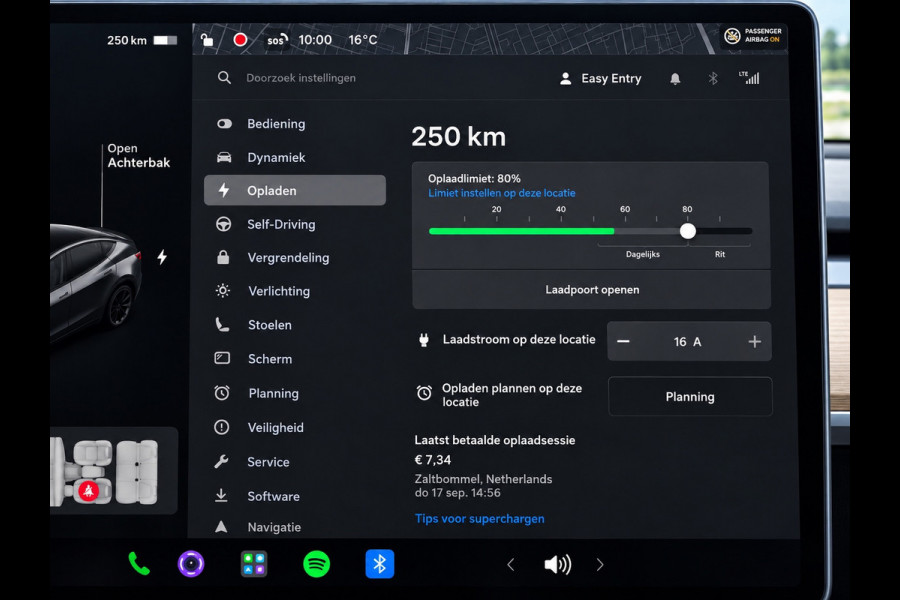Lower volume with the left arrow
The image size is (900, 600).
511,565
